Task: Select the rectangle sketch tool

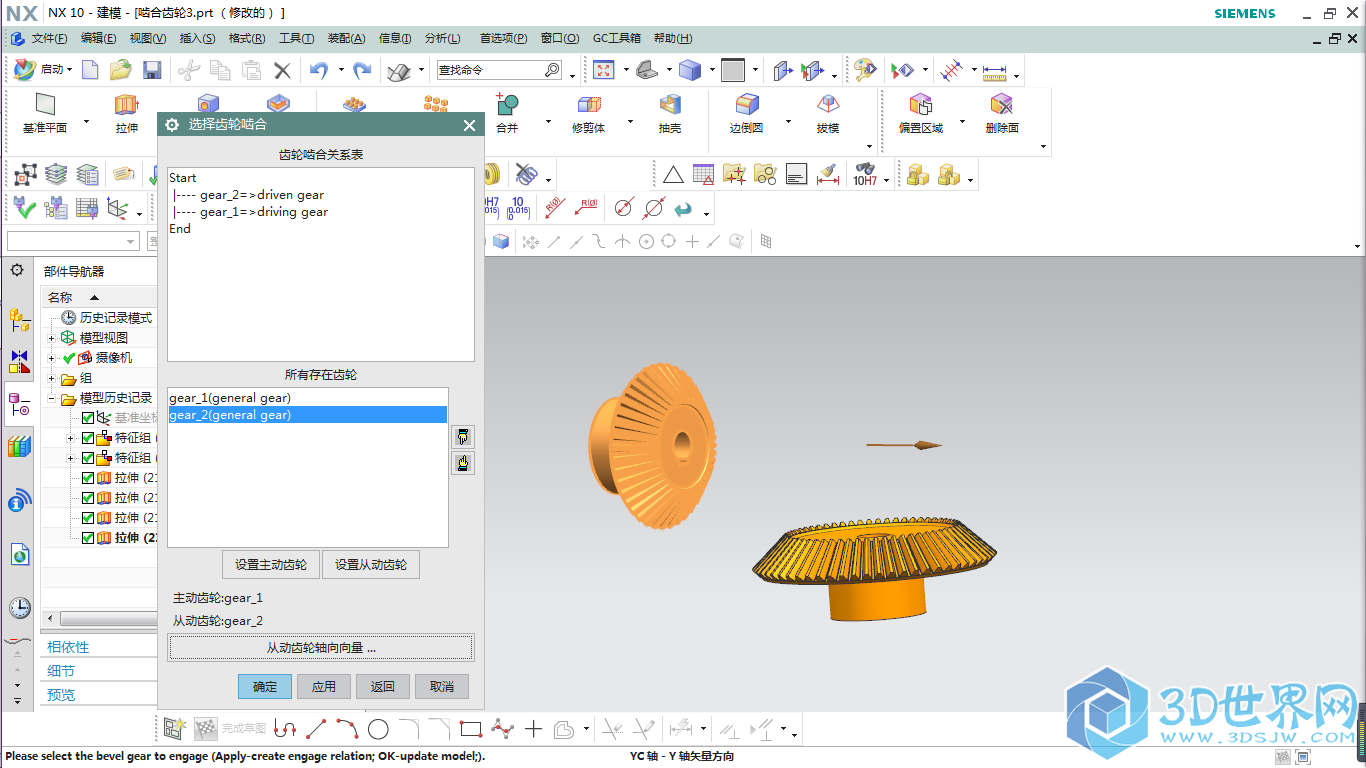Action: tap(471, 729)
